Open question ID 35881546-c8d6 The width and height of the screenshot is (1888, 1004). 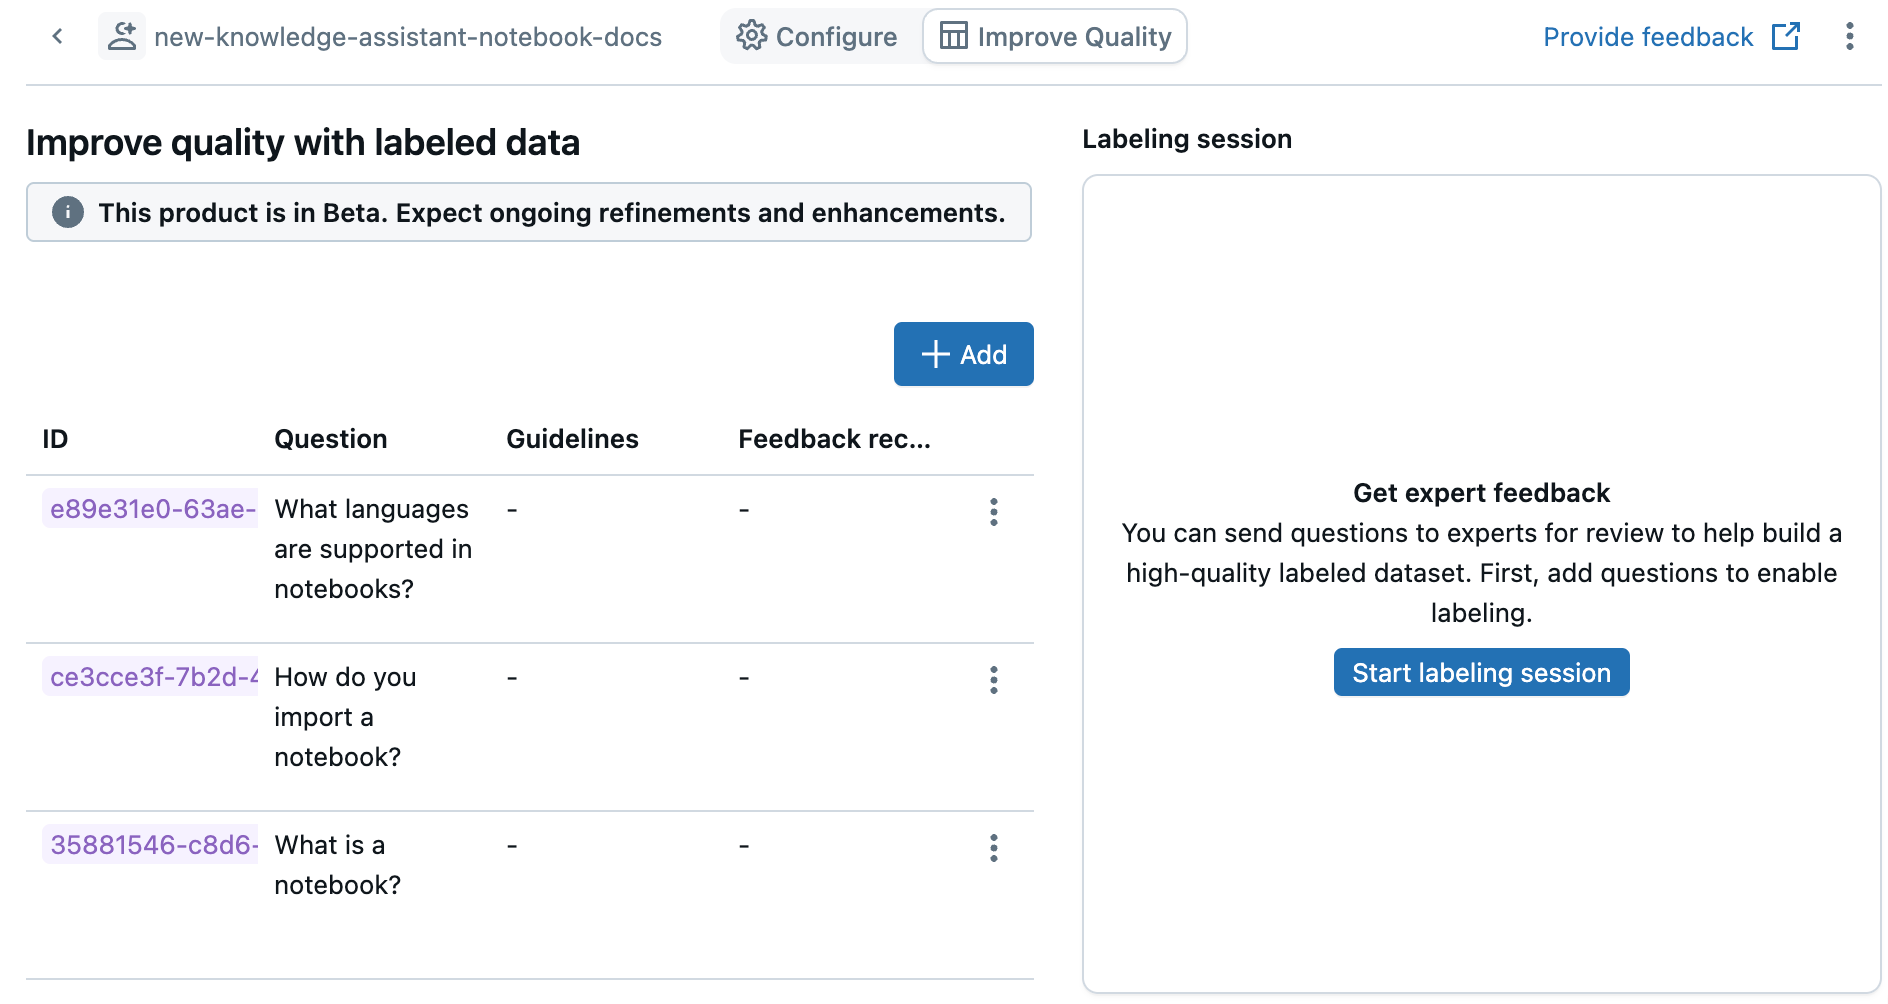pos(152,845)
